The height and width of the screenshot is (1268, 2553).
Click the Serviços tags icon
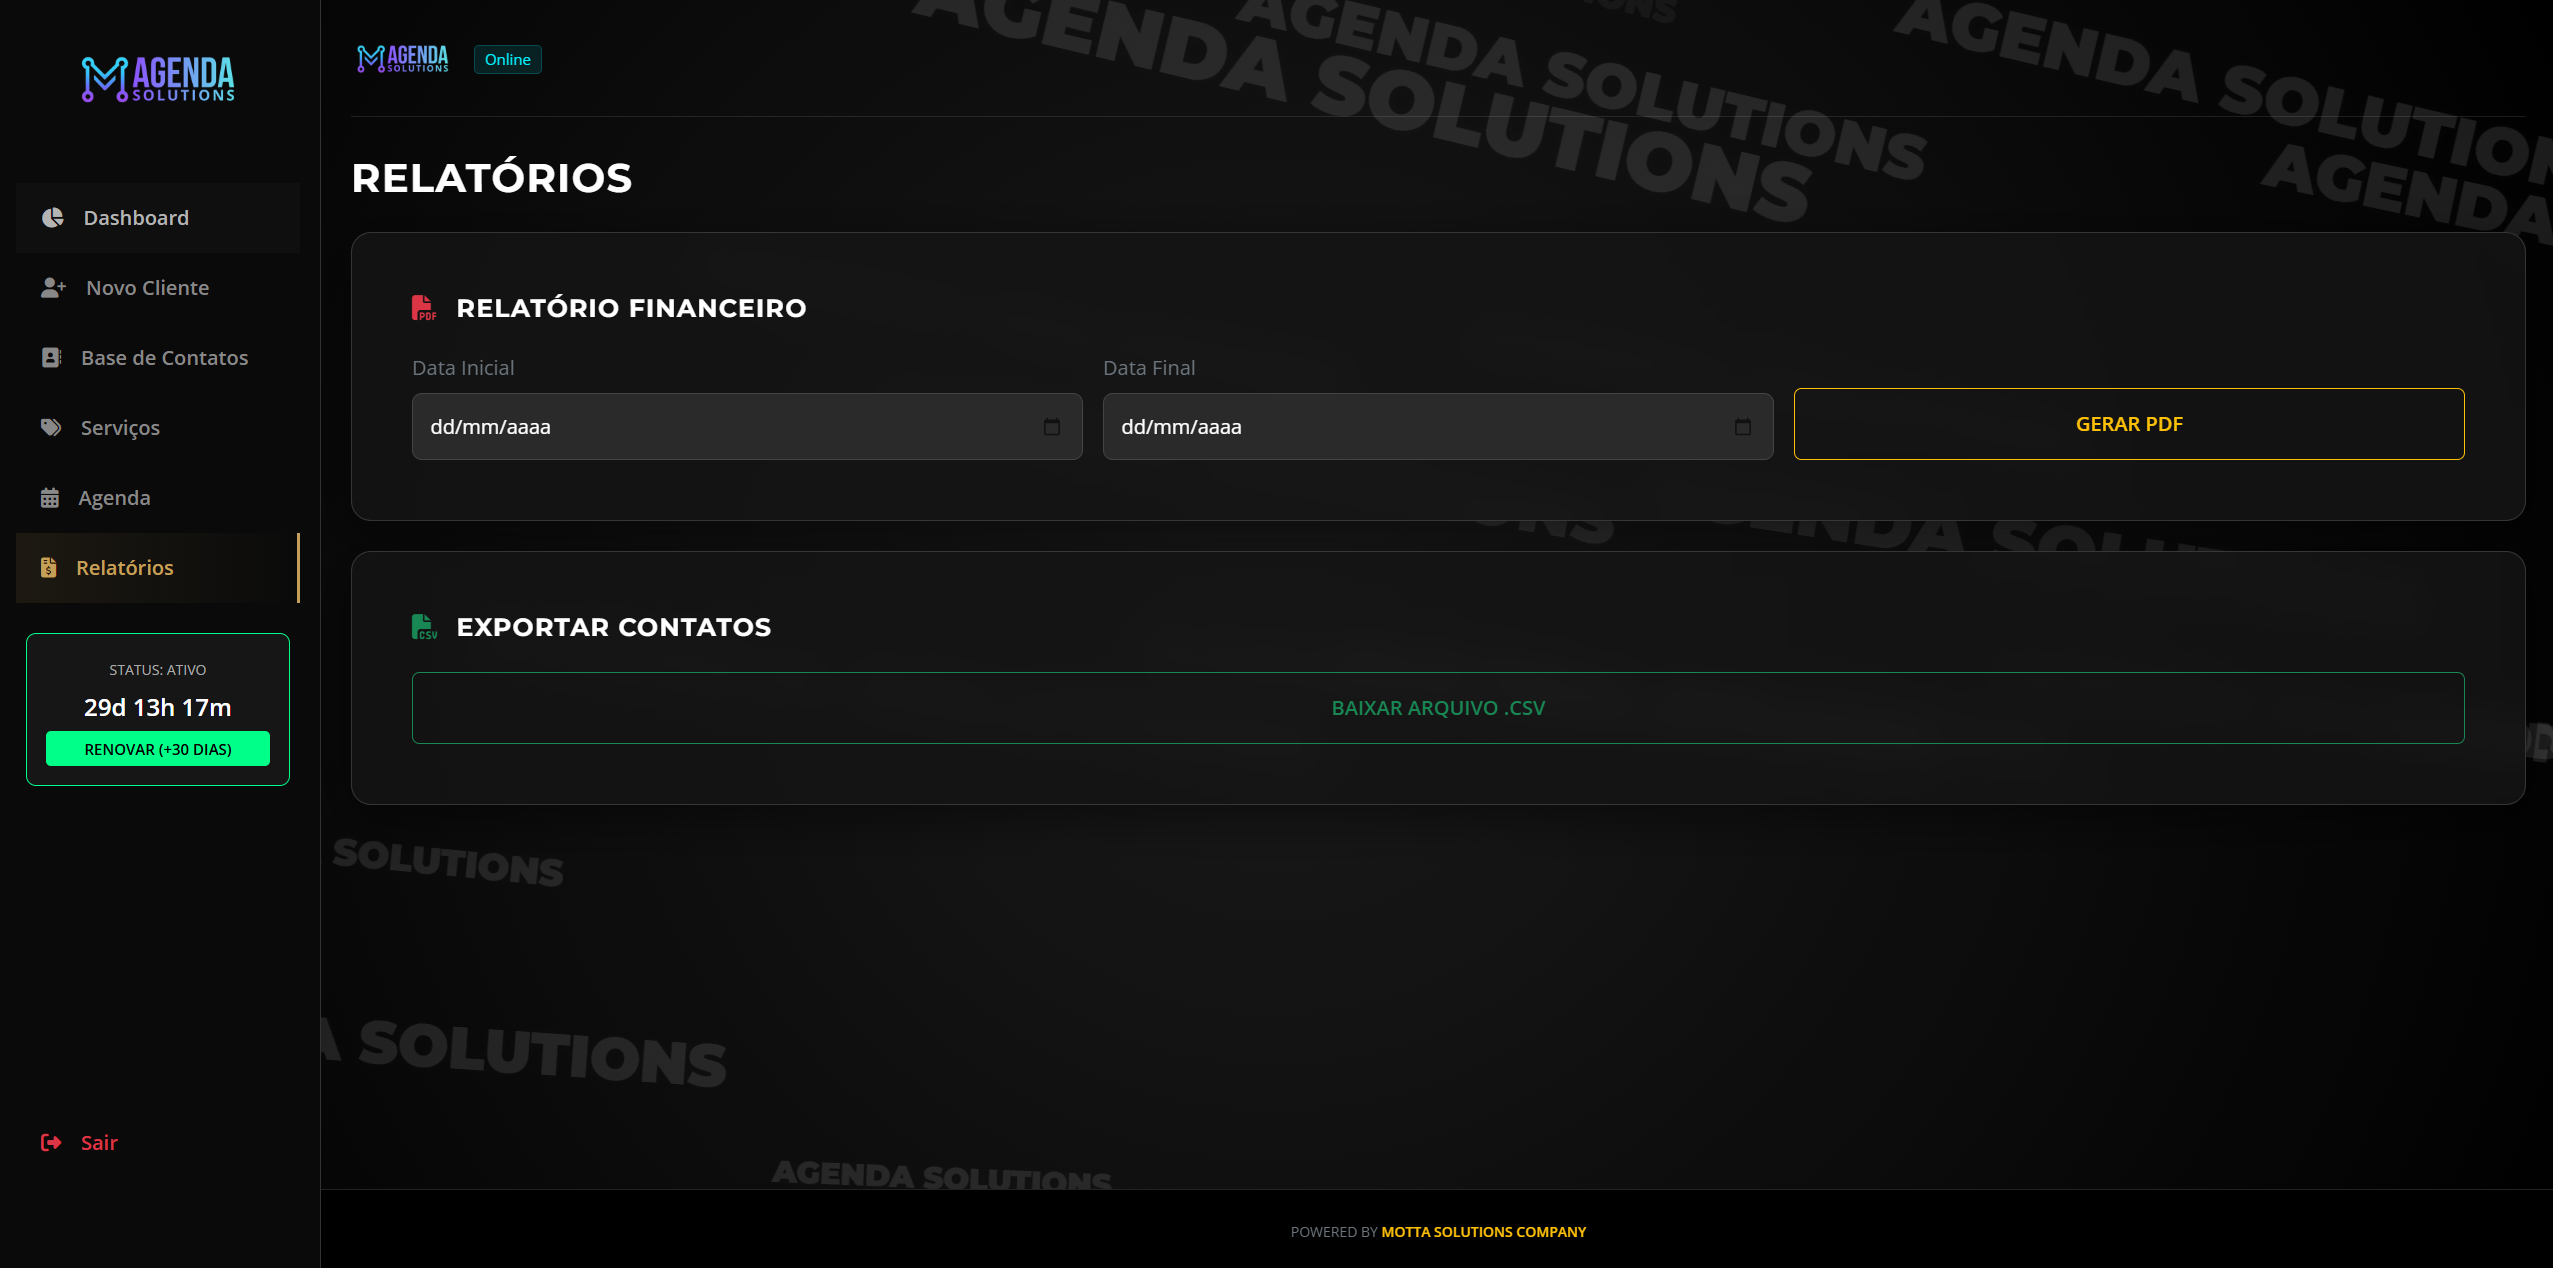pos(51,428)
